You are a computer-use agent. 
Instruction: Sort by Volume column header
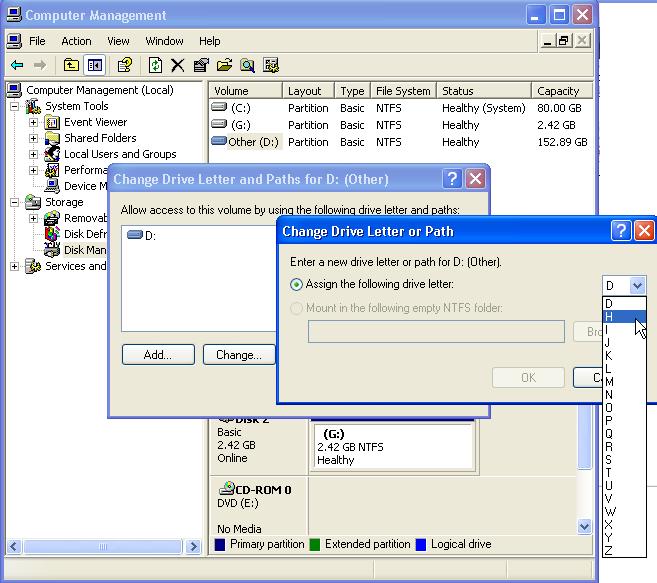246,91
